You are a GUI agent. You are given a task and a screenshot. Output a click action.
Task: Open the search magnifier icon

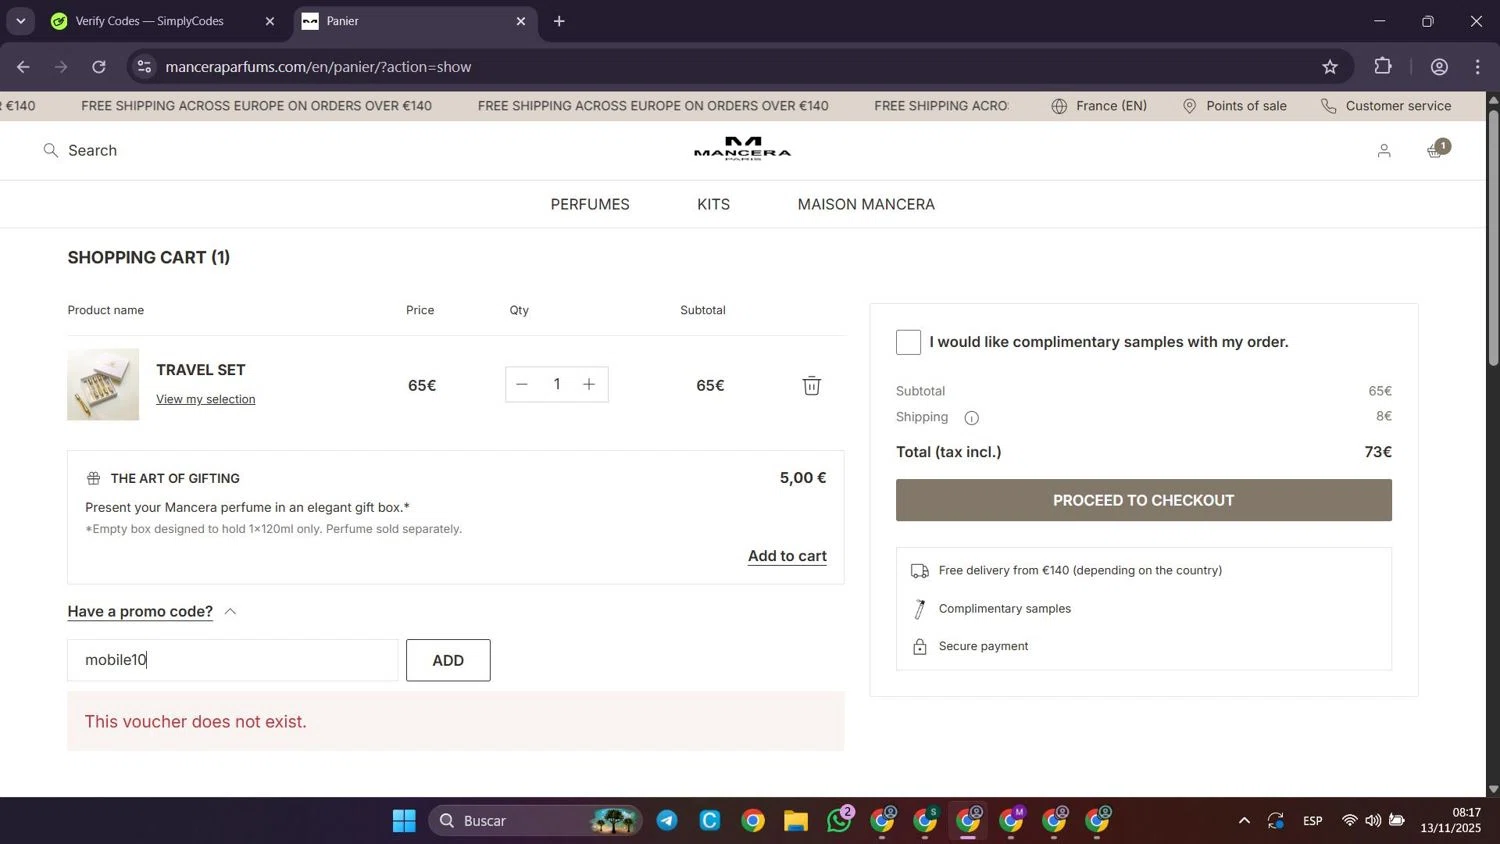[x=50, y=151]
